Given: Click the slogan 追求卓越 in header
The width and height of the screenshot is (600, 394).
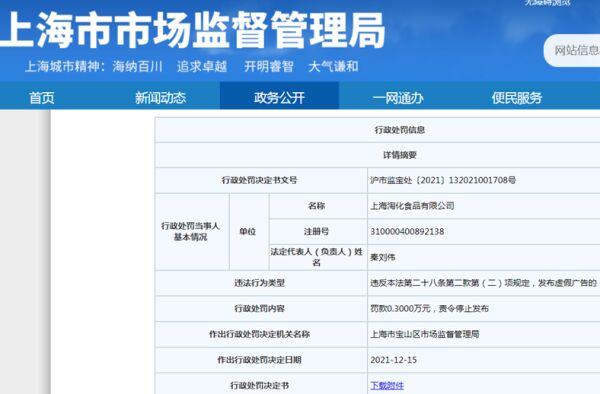Looking at the screenshot, I should click(x=202, y=67).
